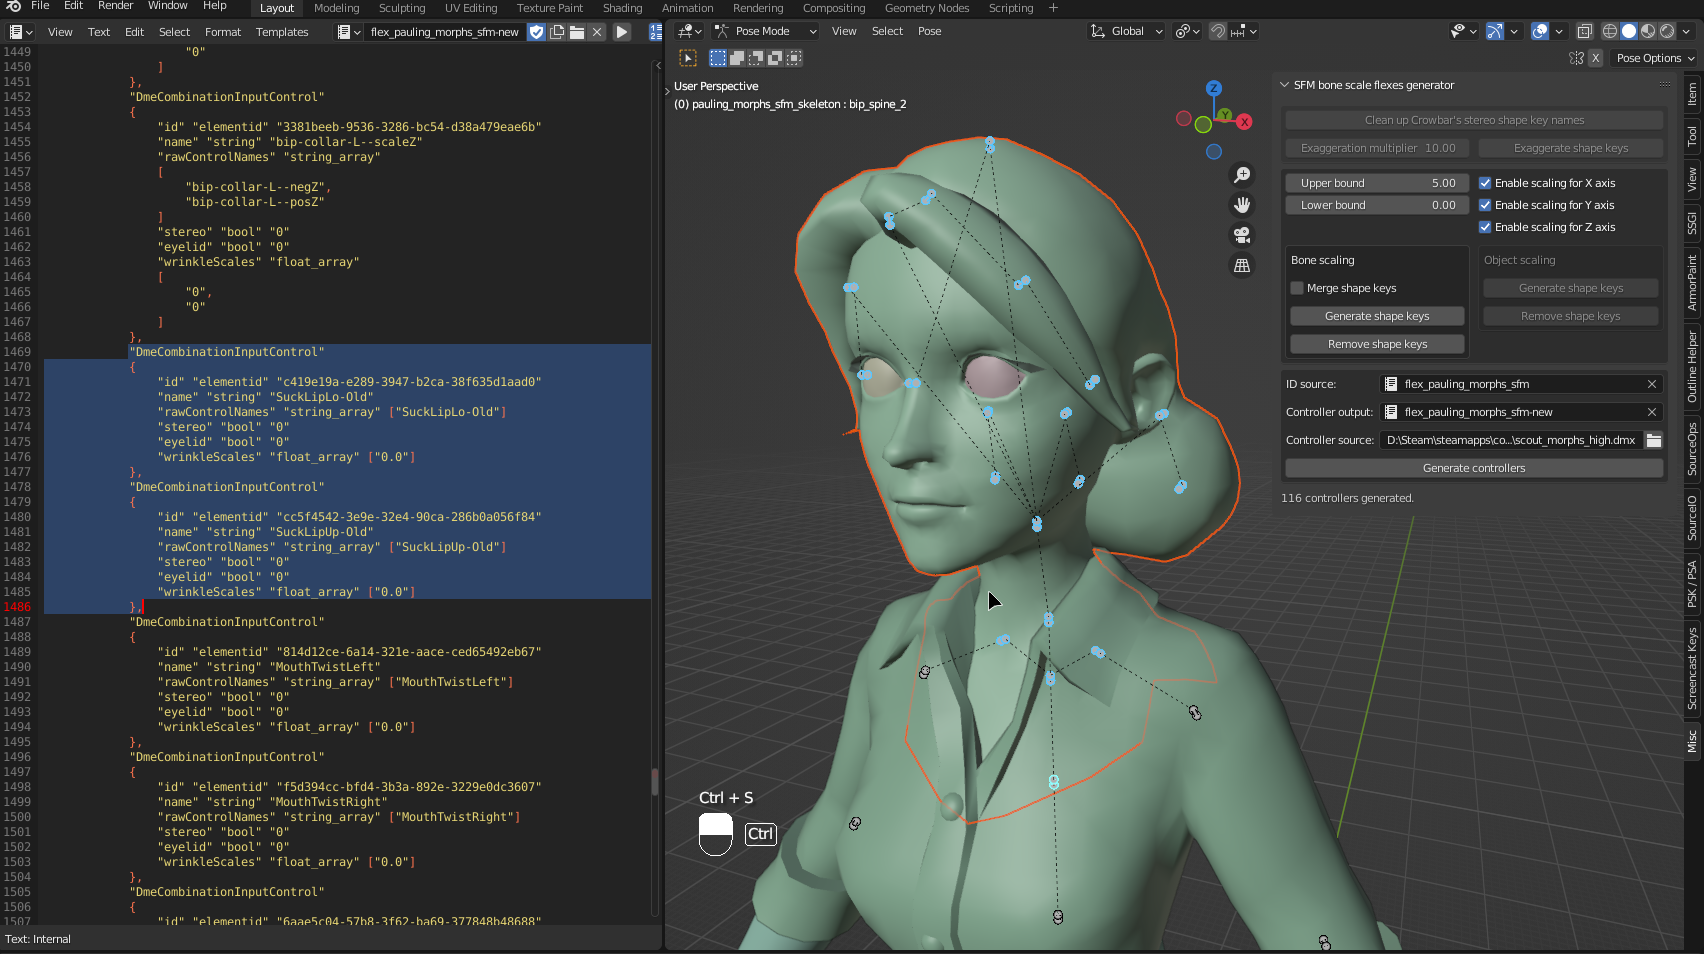
Task: Switch perspective/orthographic with grid gizmo
Action: (1242, 265)
